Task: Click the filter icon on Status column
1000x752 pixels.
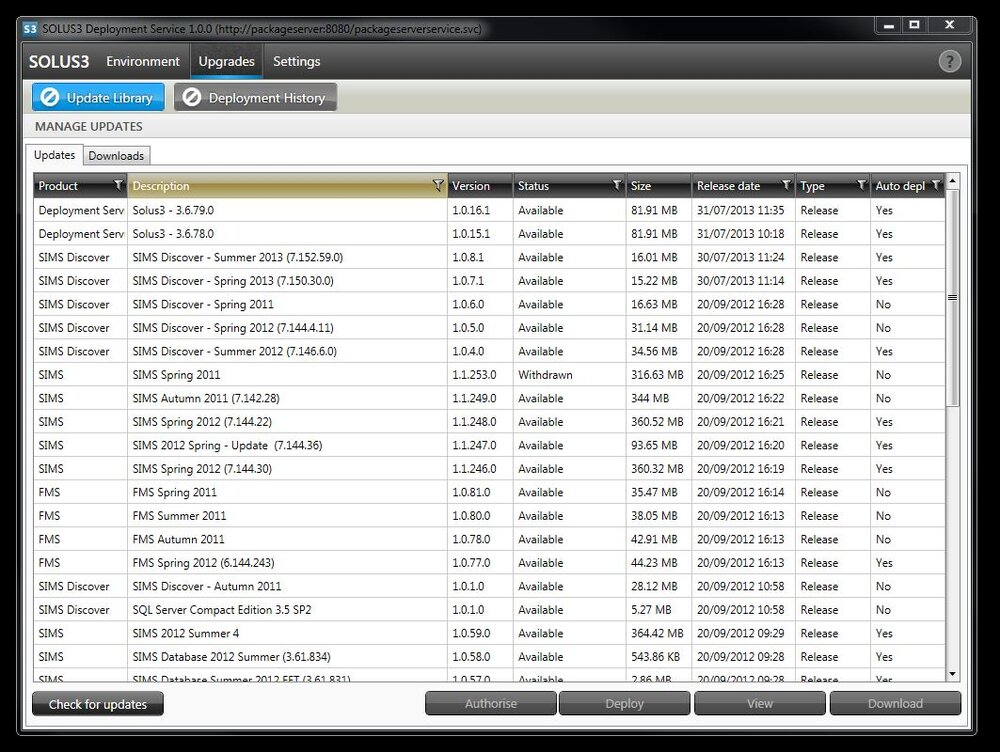Action: pos(617,185)
